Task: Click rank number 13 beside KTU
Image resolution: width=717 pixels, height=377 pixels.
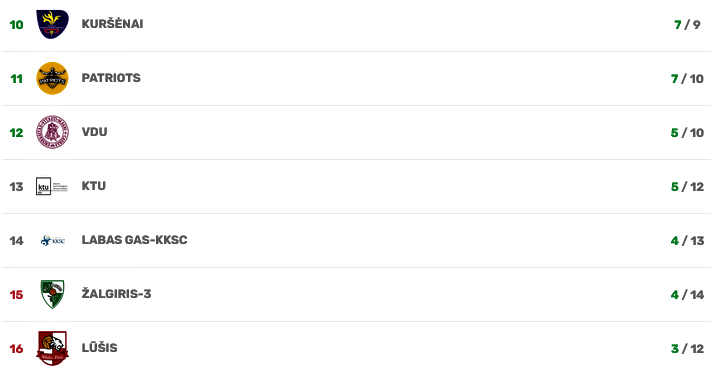Action: (16, 187)
